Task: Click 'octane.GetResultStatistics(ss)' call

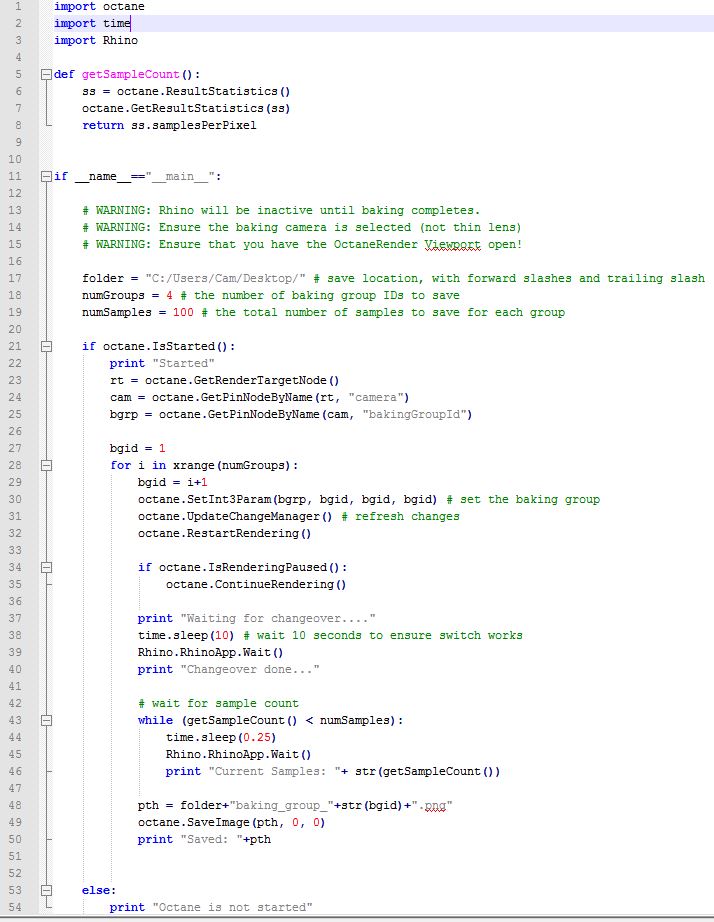Action: (186, 109)
